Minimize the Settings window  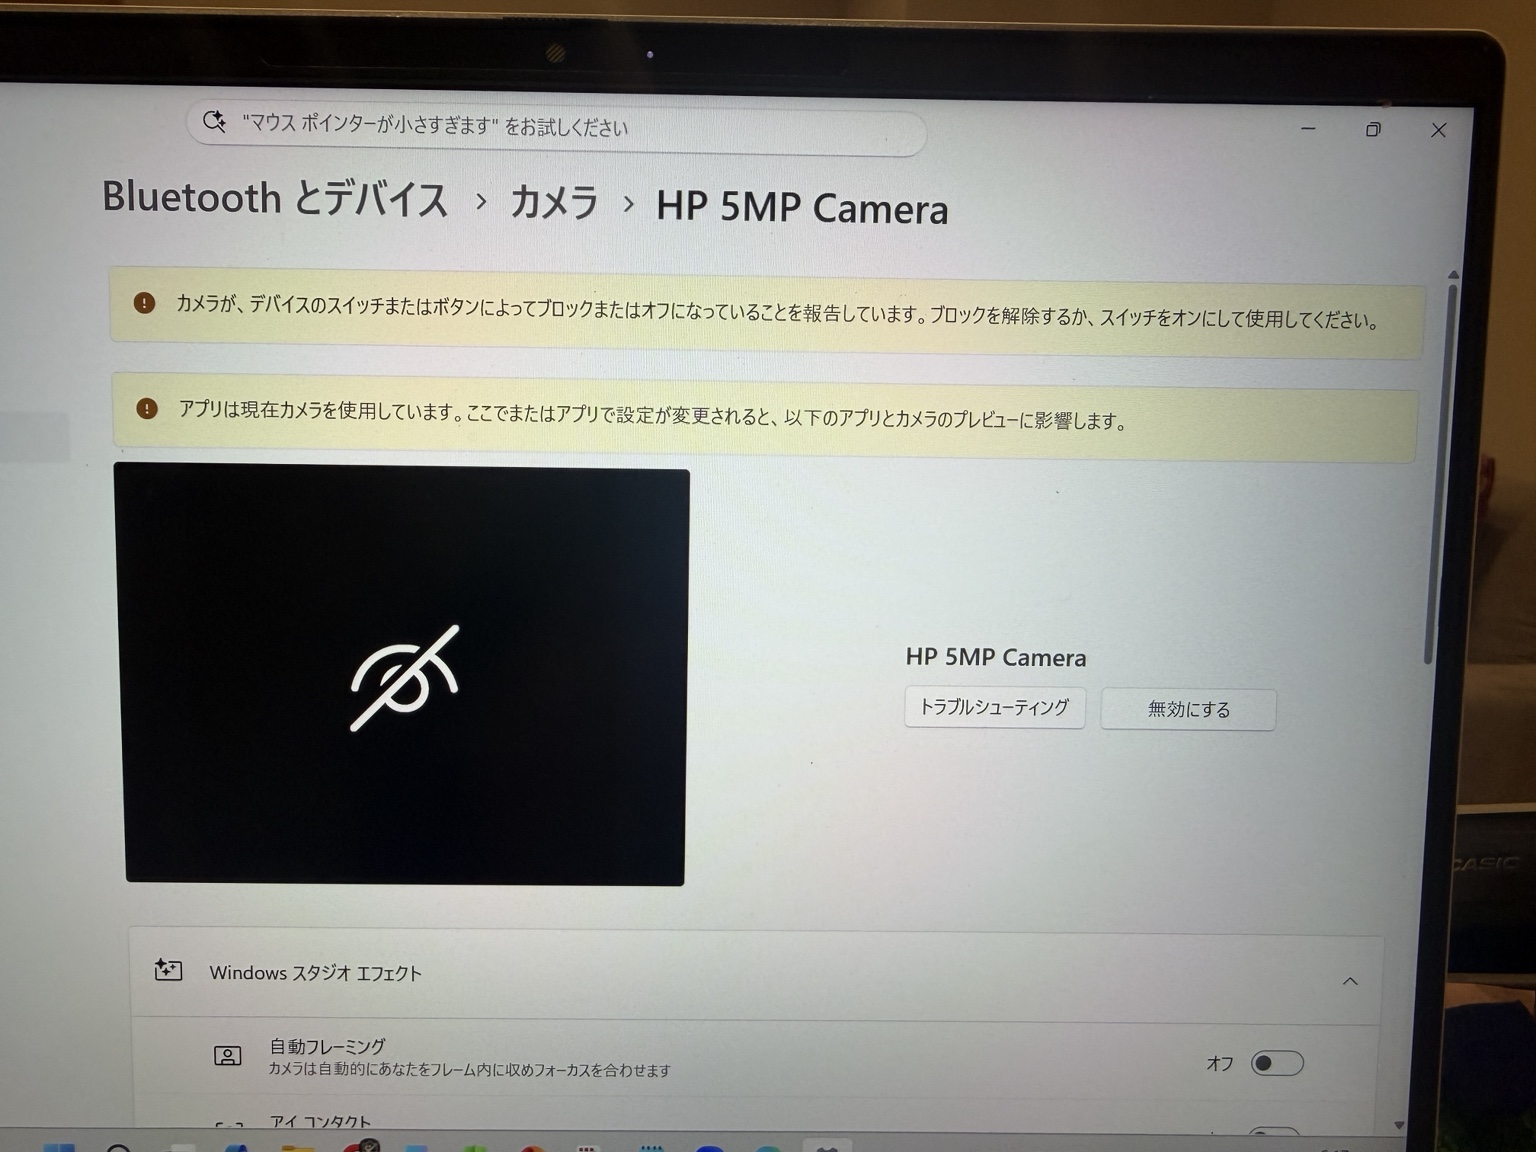click(1308, 129)
